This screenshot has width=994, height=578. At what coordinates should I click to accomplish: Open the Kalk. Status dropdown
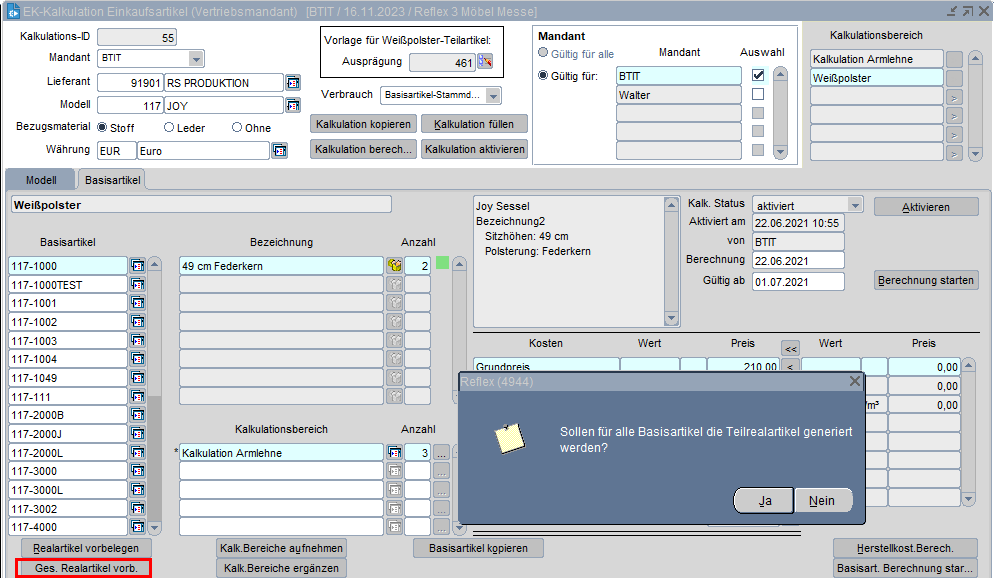854,205
